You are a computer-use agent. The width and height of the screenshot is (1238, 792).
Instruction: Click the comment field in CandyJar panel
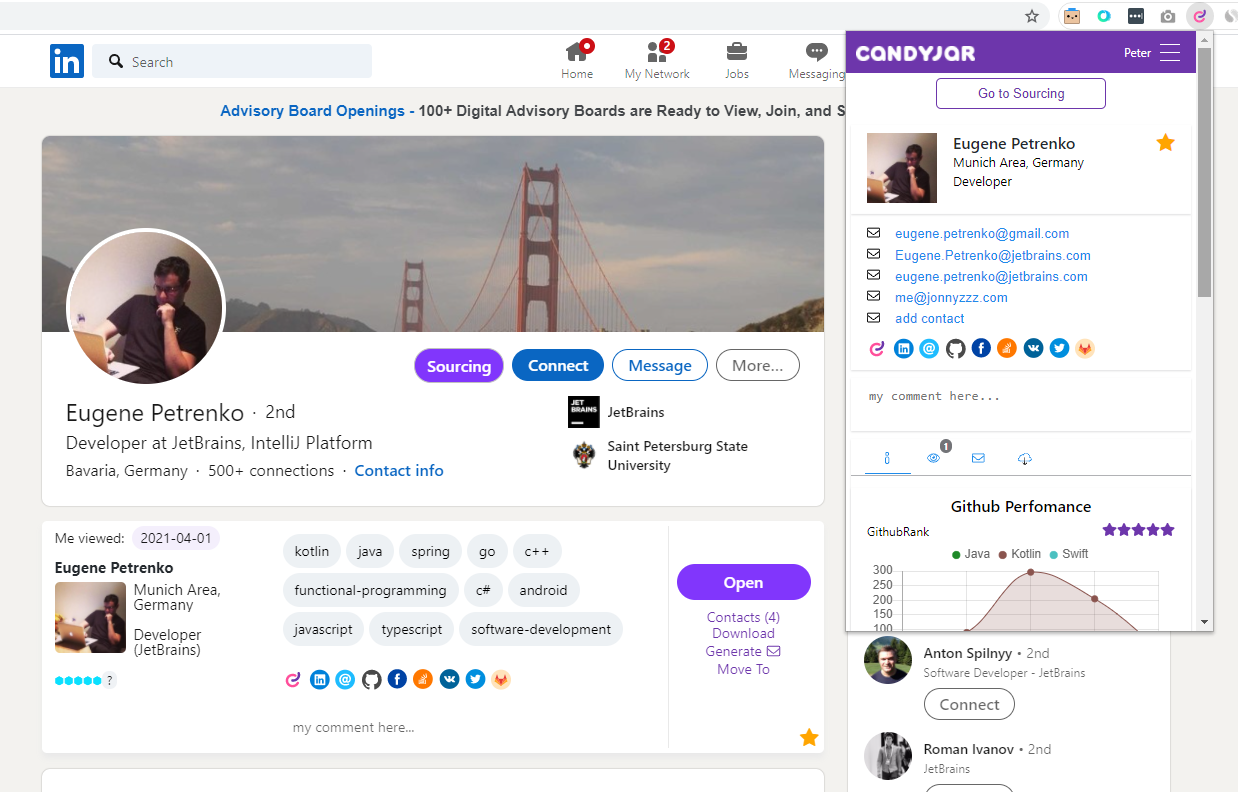pos(1021,401)
